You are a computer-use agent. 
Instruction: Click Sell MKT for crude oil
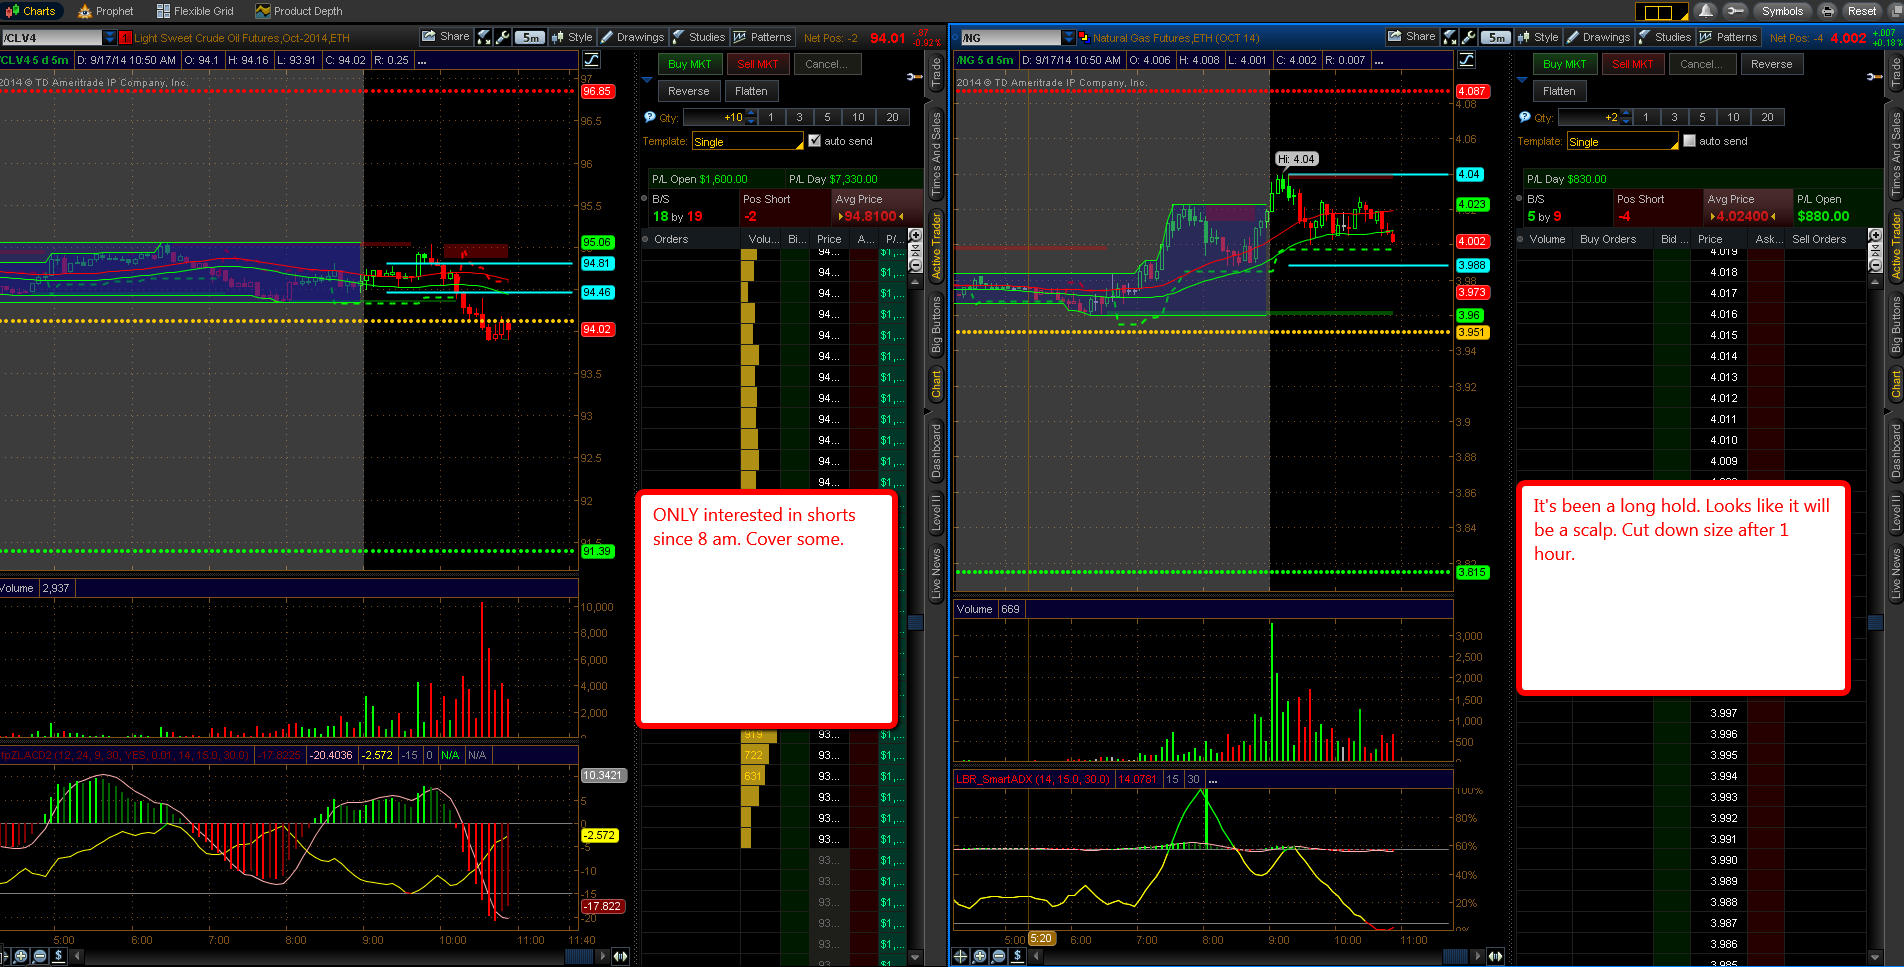click(758, 64)
